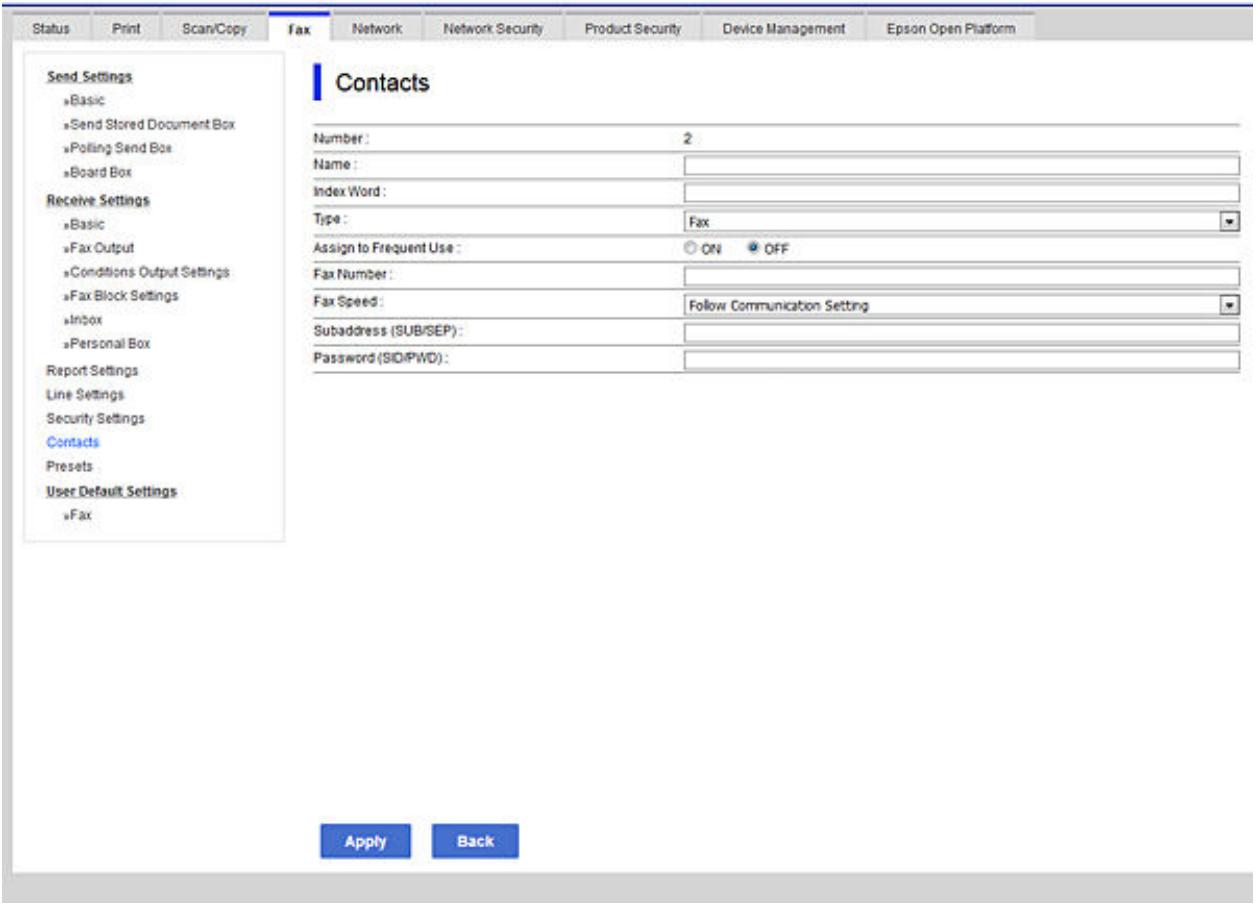Click the Name input field
1257x906 pixels.
pyautogui.click(x=962, y=166)
